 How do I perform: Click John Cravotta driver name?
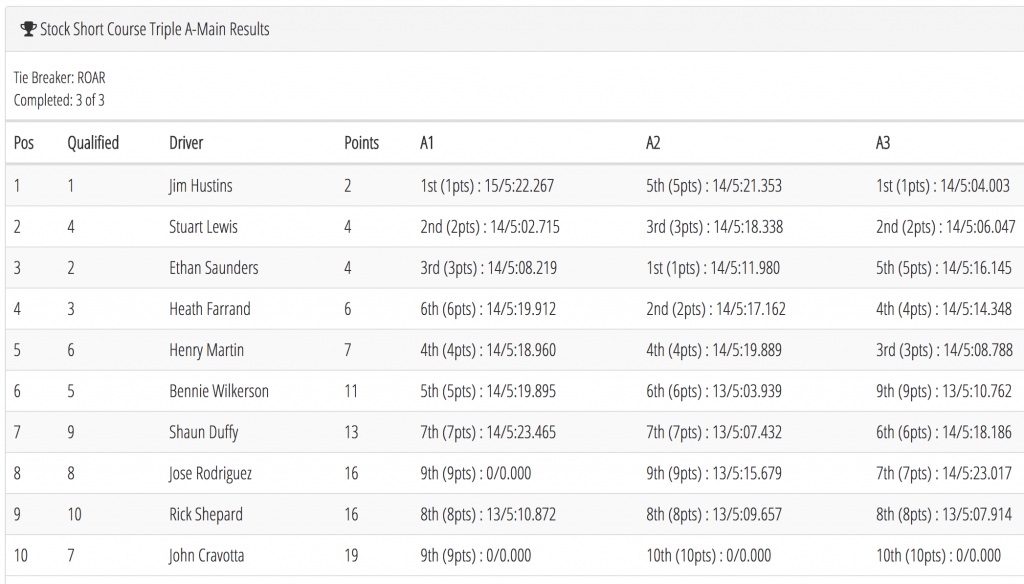coord(206,556)
